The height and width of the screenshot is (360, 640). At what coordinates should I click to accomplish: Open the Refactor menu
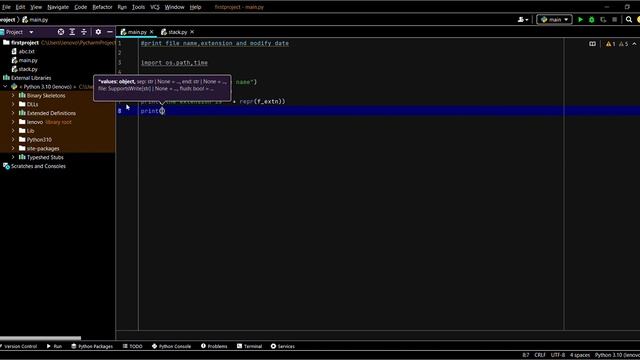(102, 7)
